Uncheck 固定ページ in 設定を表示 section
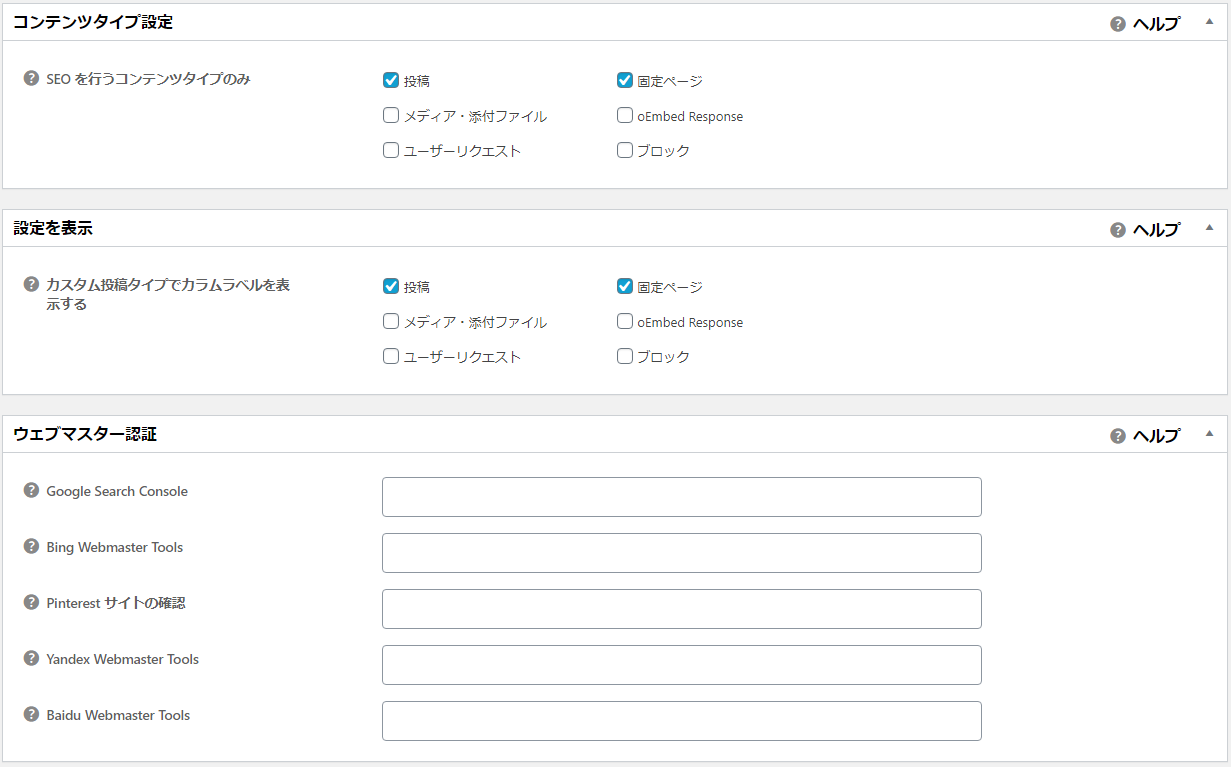 pos(625,287)
